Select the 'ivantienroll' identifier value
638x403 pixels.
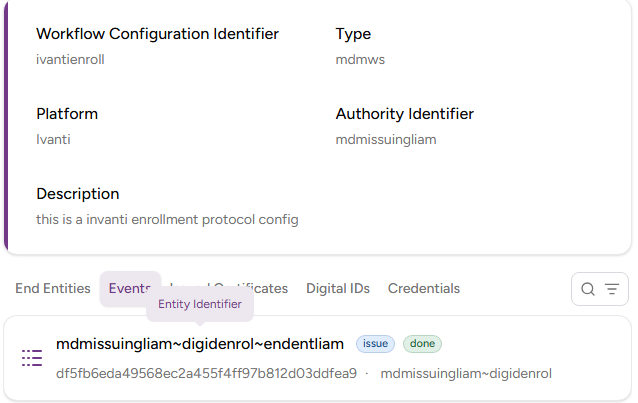(x=70, y=59)
